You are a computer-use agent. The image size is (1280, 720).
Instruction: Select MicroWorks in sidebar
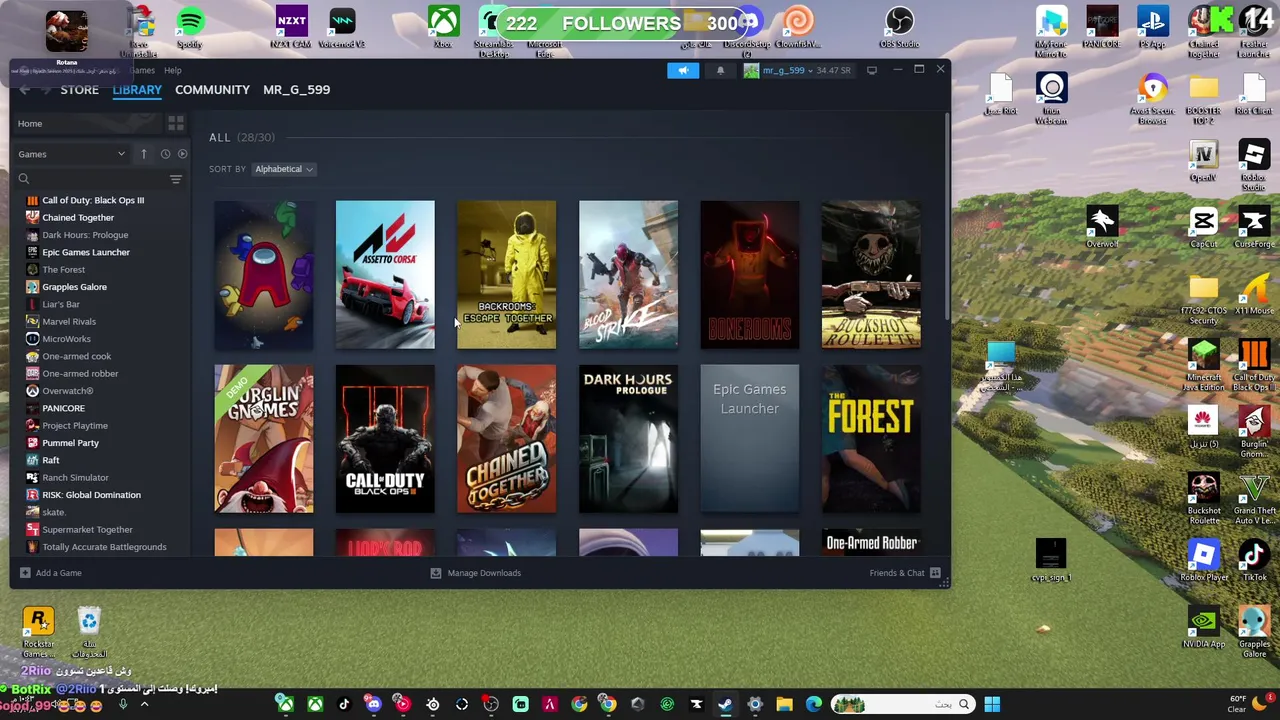pos(66,339)
